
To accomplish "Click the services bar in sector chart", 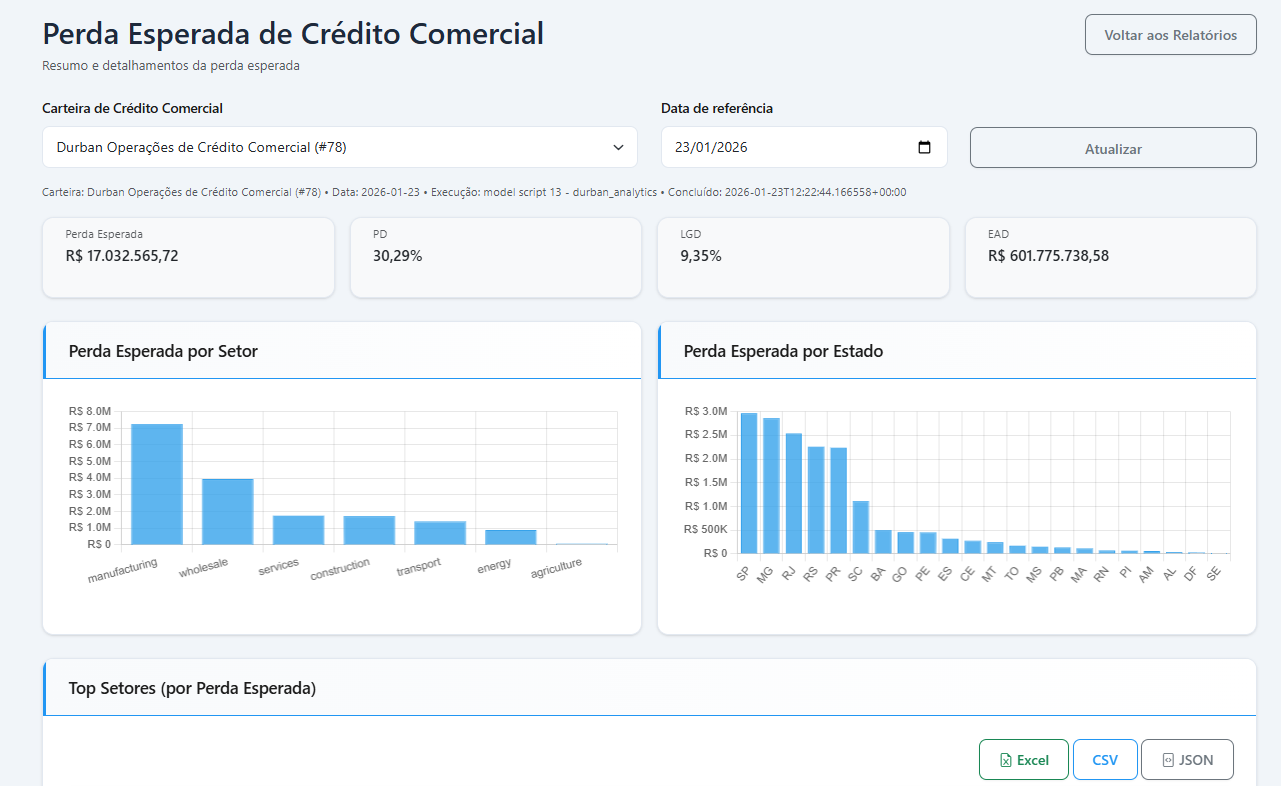I will (299, 530).
